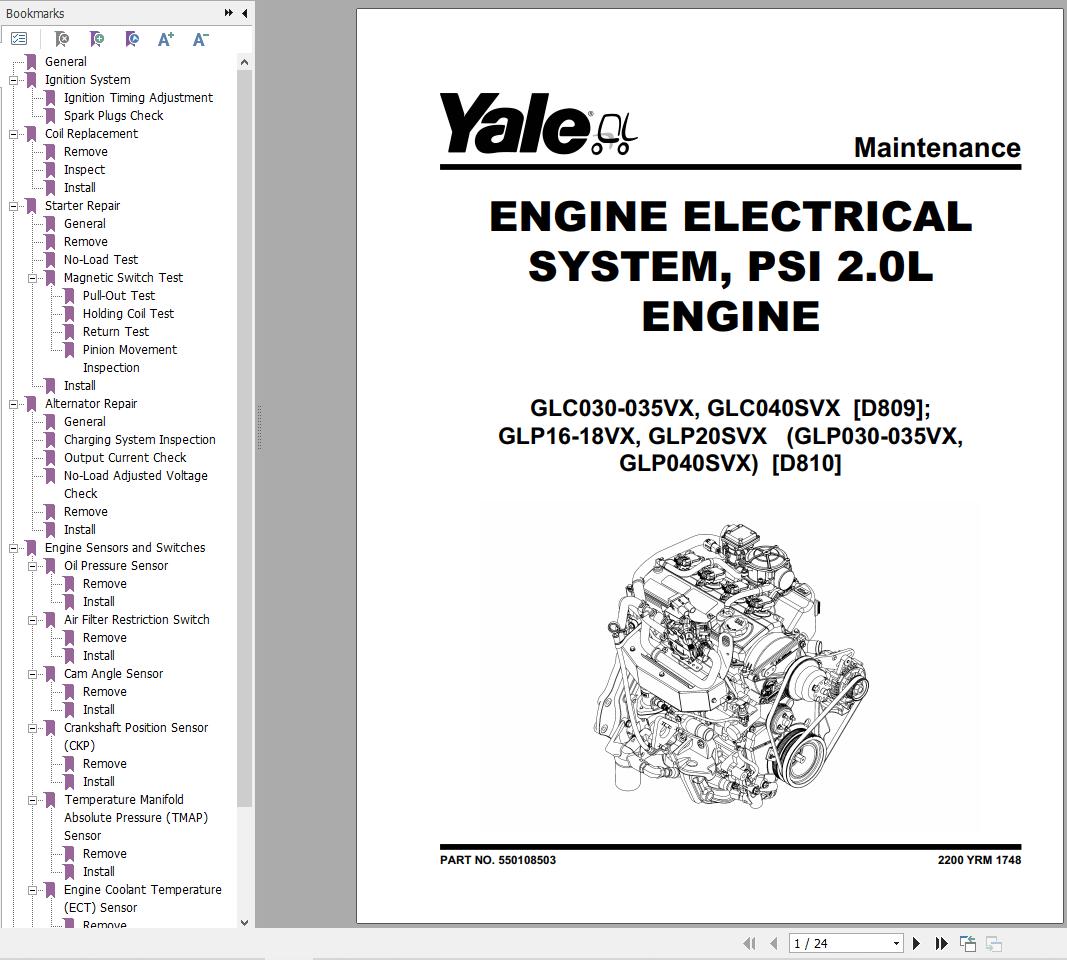Click bookmark icon beside Oil Pressure Sensor
Viewport: 1067px width, 960px height.
pyautogui.click(x=50, y=566)
